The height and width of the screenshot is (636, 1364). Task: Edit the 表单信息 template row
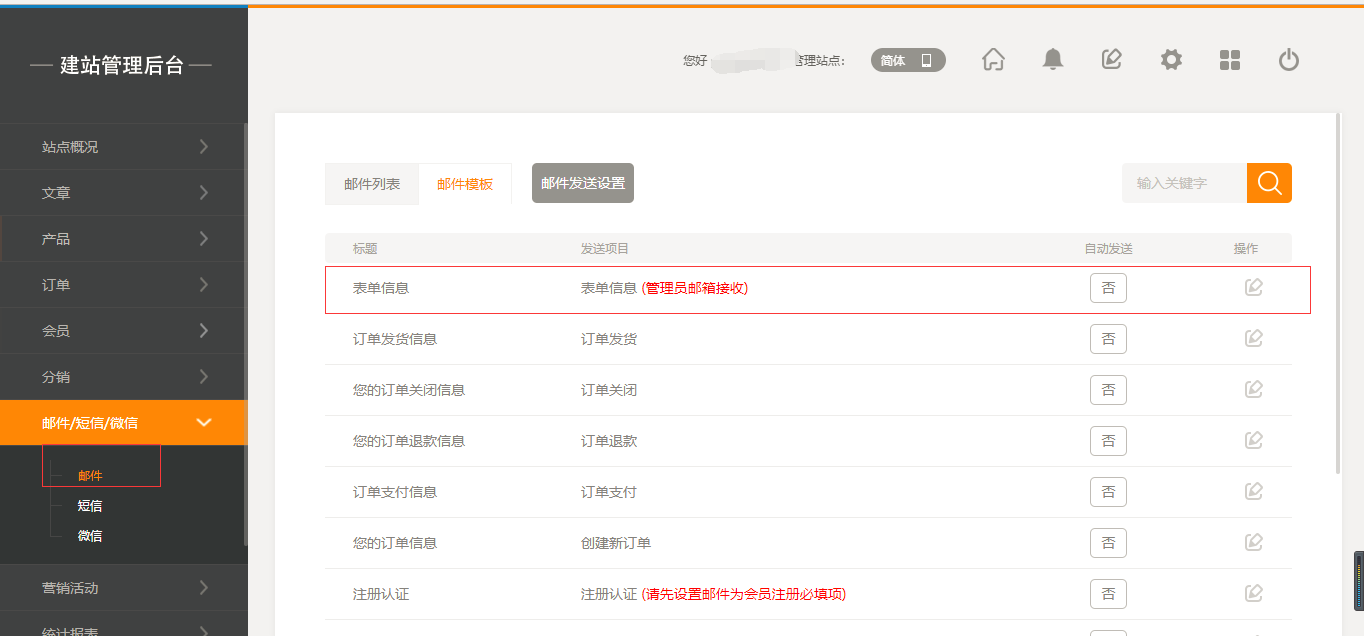[1253, 288]
